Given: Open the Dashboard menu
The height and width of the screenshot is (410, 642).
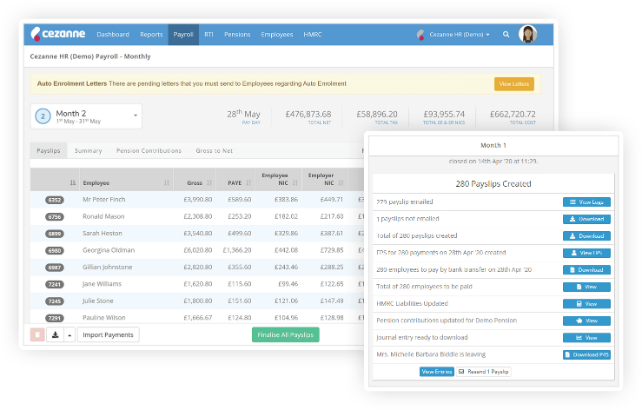Looking at the screenshot, I should click(x=113, y=34).
